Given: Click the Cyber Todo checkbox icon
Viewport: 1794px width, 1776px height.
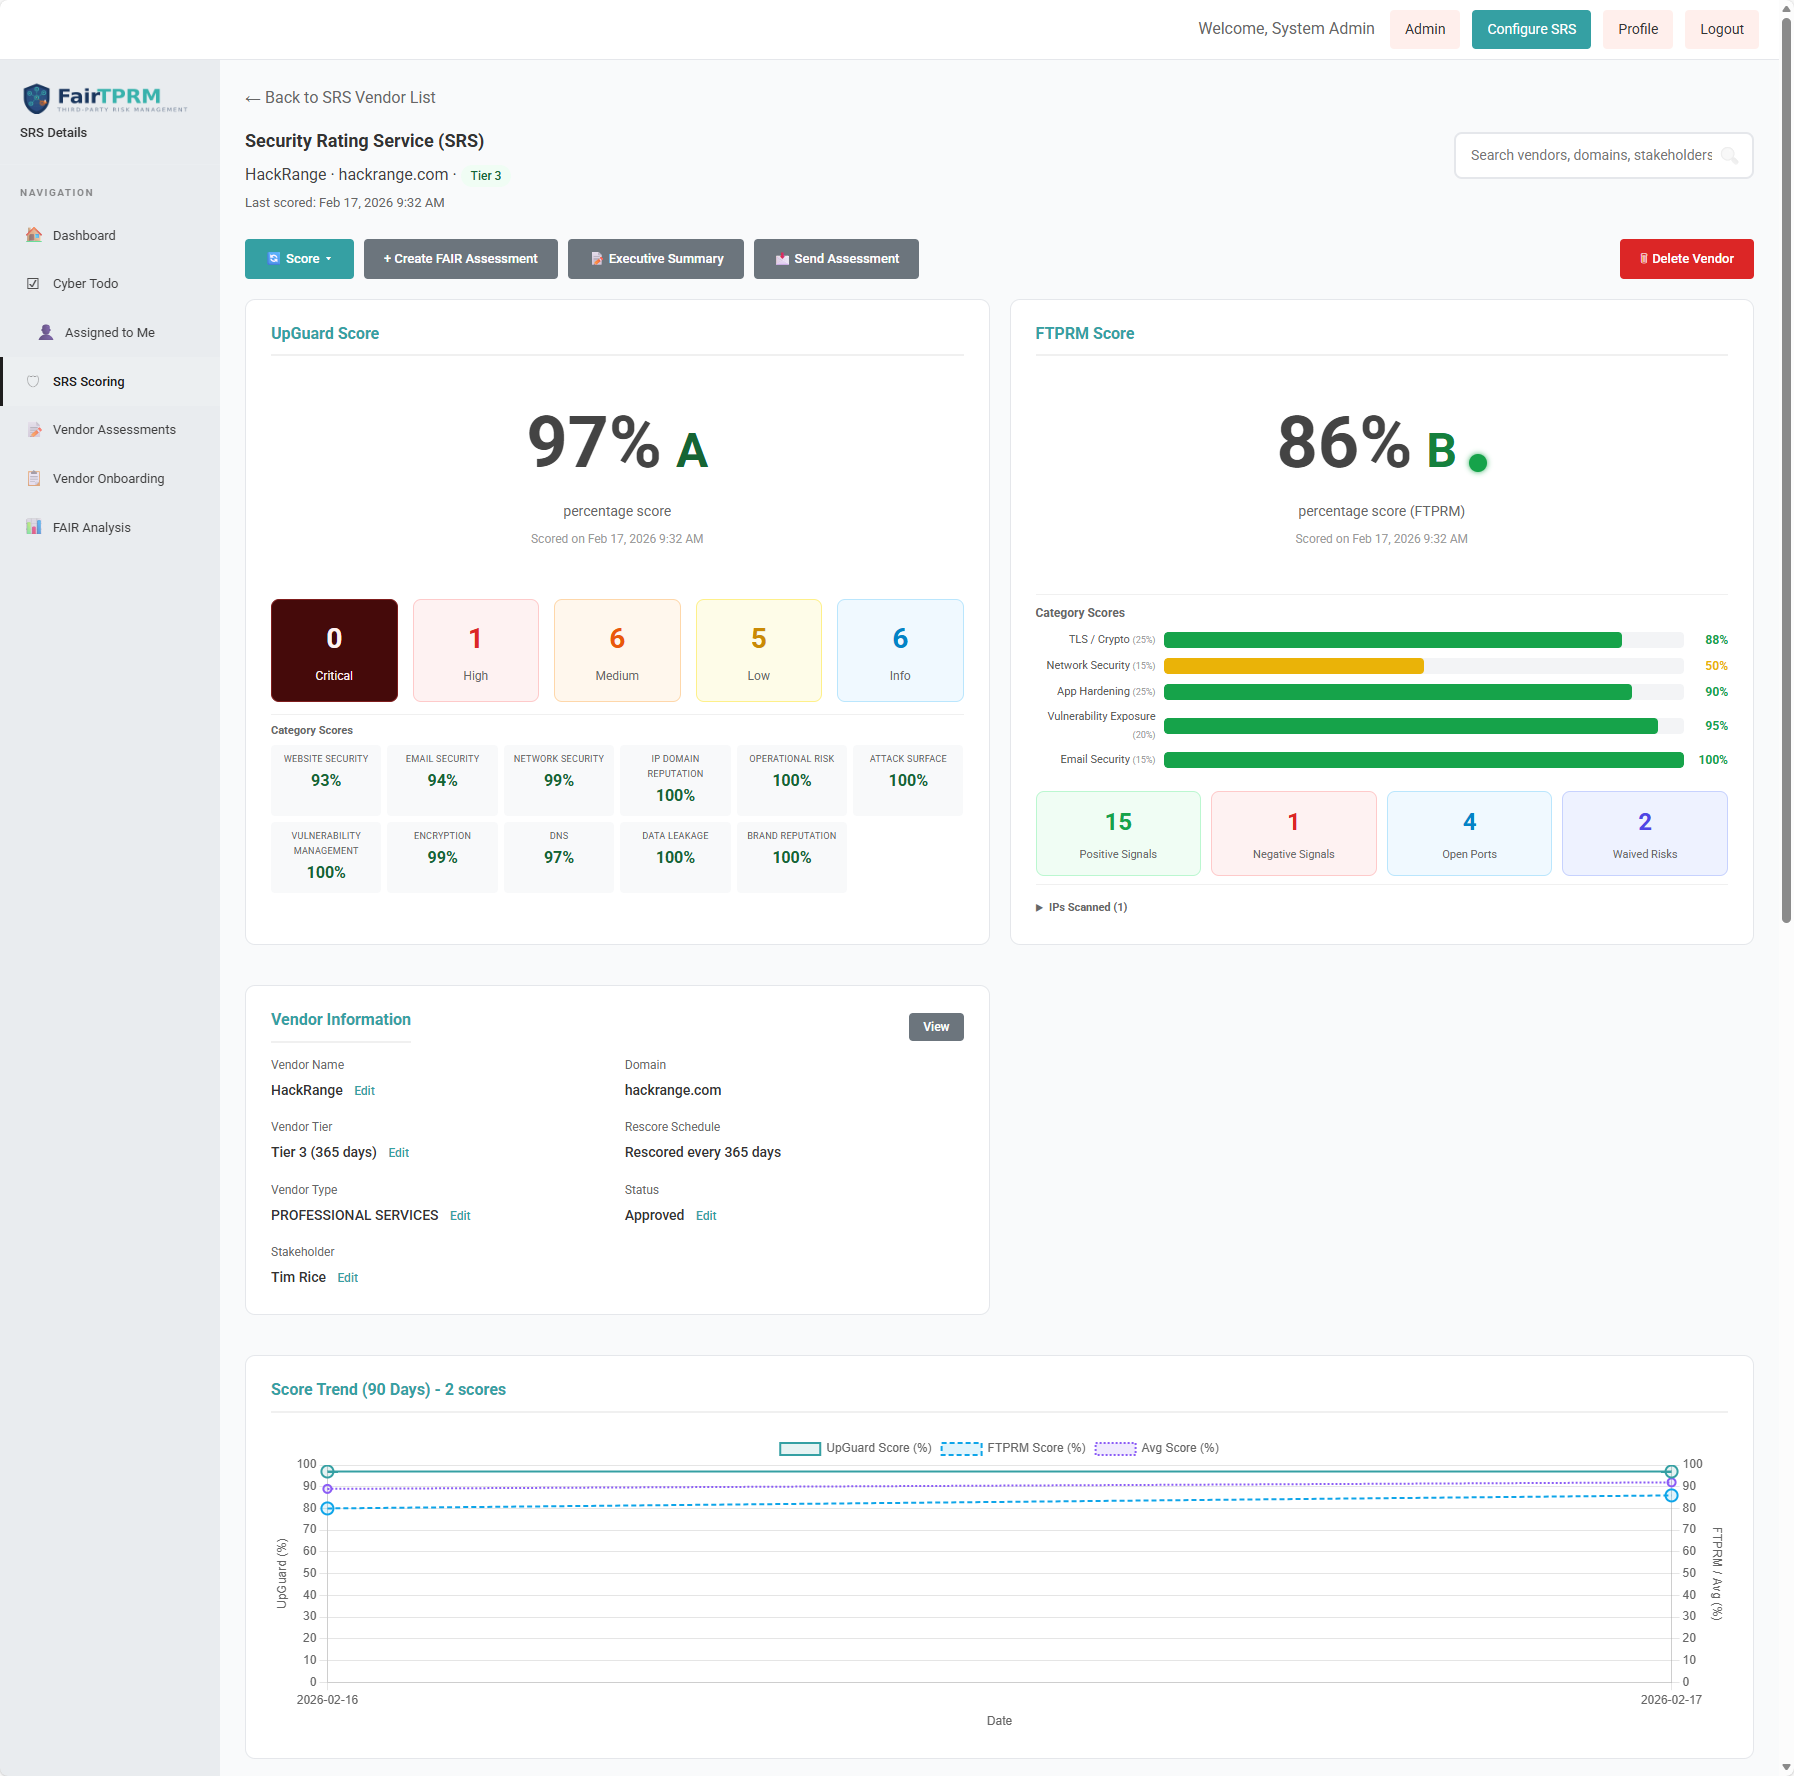Looking at the screenshot, I should (x=34, y=284).
